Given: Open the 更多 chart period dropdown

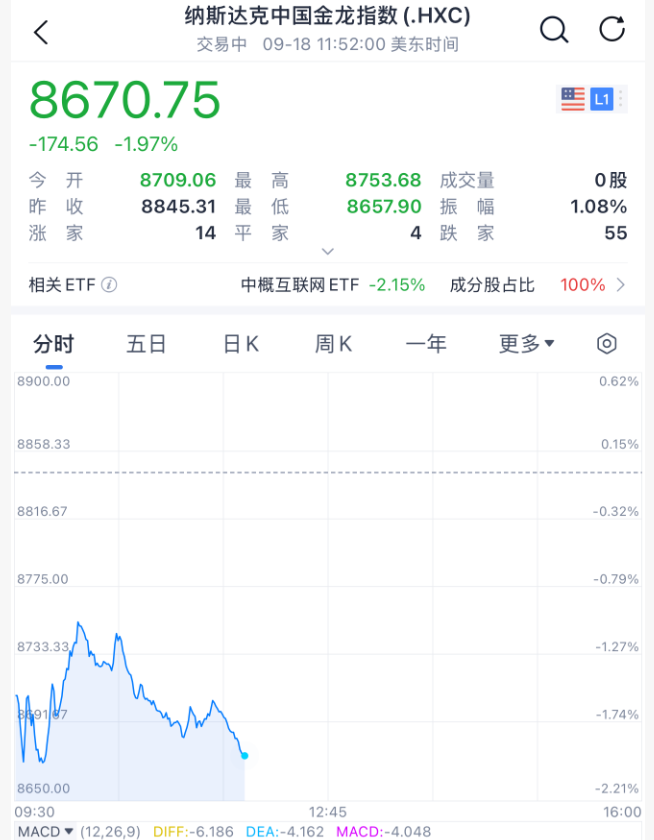Looking at the screenshot, I should pyautogui.click(x=526, y=344).
